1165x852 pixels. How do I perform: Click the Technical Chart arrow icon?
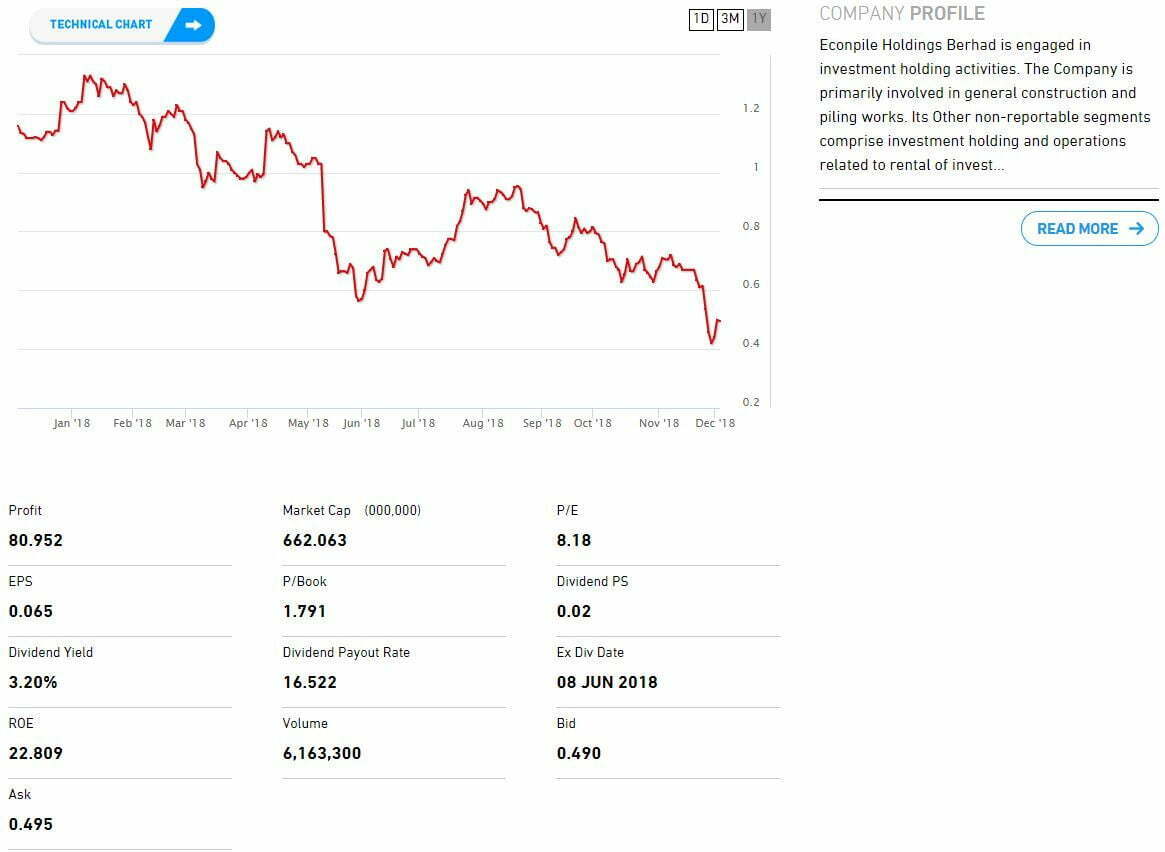coord(193,25)
